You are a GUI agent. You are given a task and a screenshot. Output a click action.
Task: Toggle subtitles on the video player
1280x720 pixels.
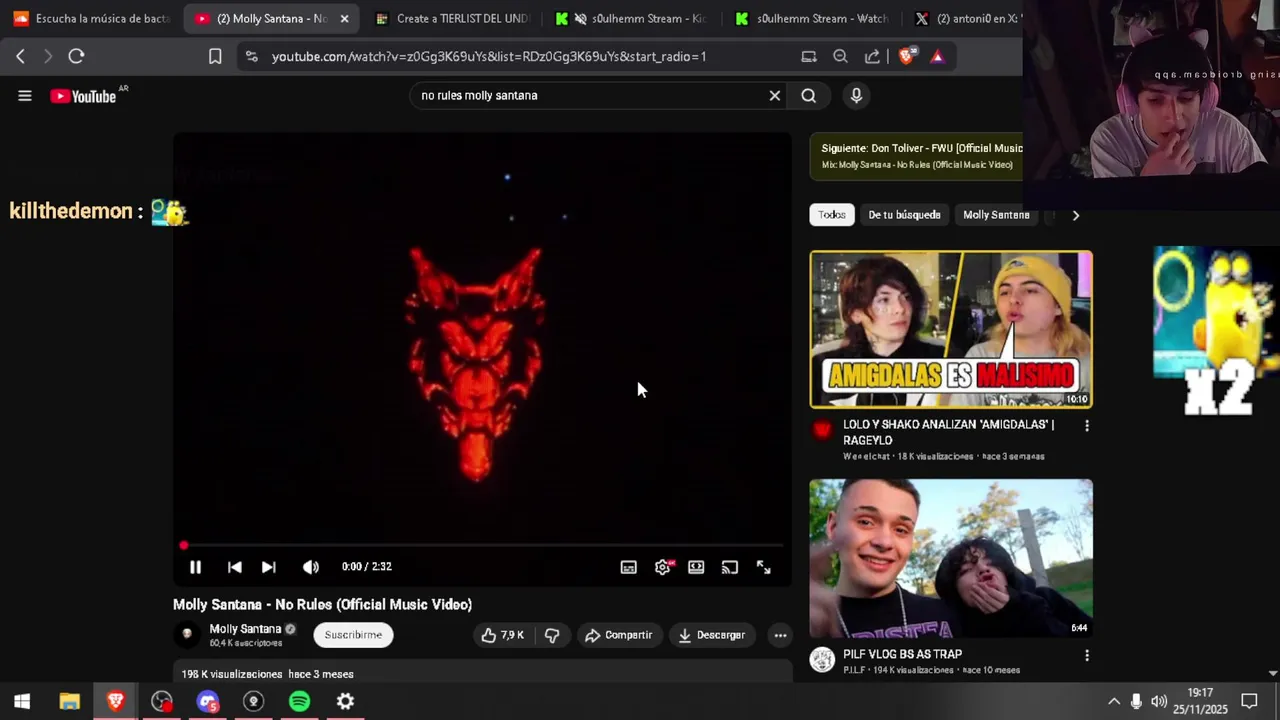click(x=628, y=567)
